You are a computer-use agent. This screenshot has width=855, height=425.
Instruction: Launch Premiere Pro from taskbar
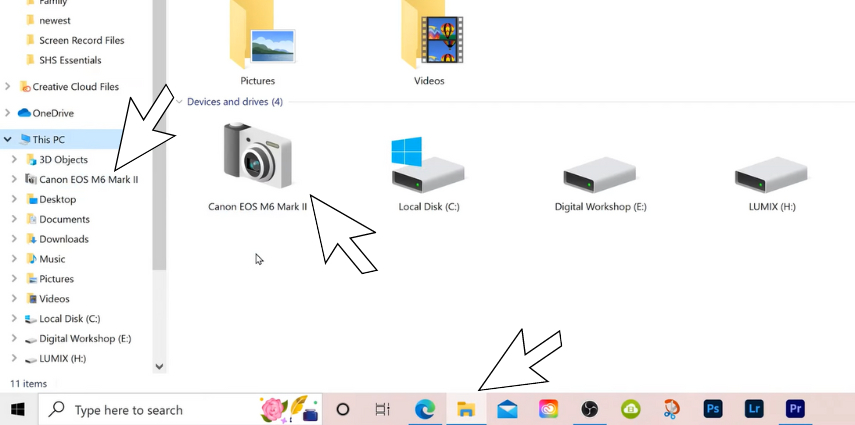(x=795, y=409)
